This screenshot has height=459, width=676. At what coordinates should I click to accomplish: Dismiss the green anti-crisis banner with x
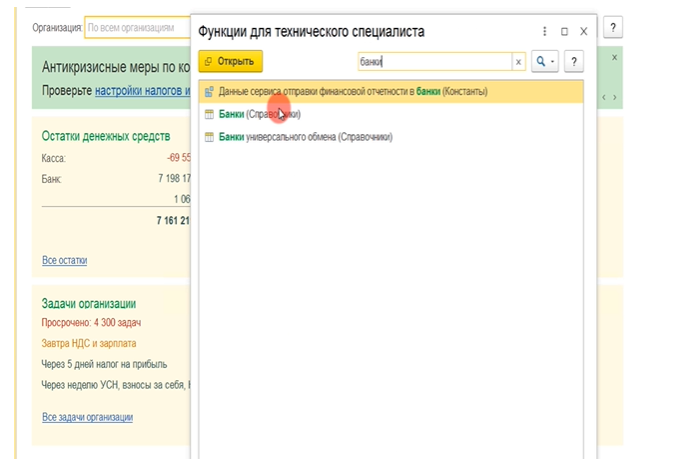tap(614, 58)
